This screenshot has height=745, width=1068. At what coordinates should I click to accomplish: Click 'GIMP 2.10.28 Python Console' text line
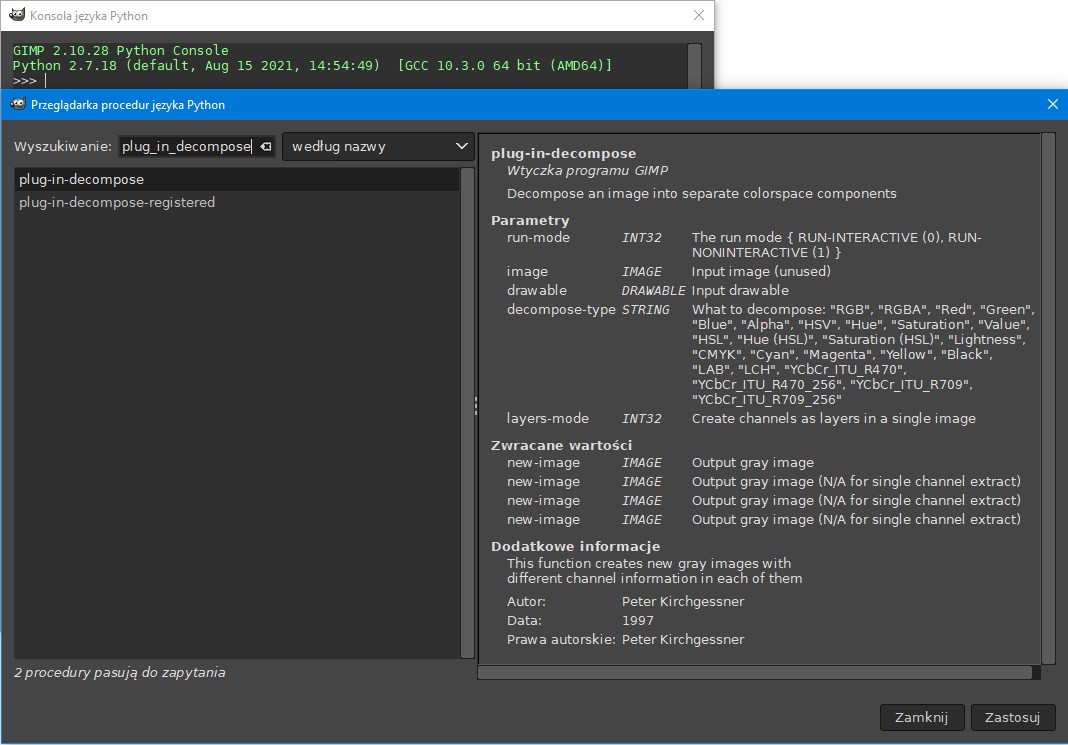(x=121, y=50)
